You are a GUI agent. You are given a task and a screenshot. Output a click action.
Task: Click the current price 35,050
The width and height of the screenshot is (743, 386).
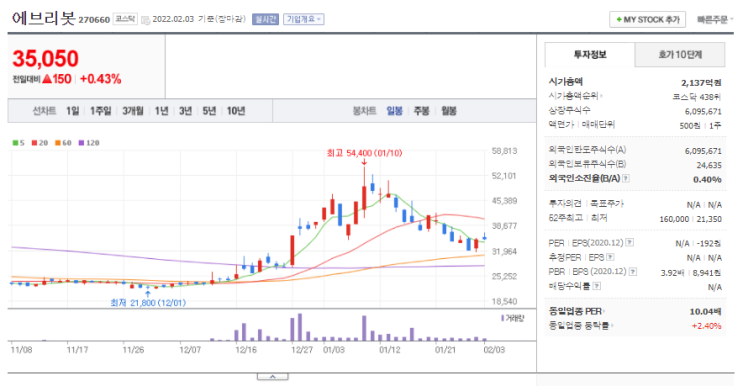pyautogui.click(x=45, y=59)
